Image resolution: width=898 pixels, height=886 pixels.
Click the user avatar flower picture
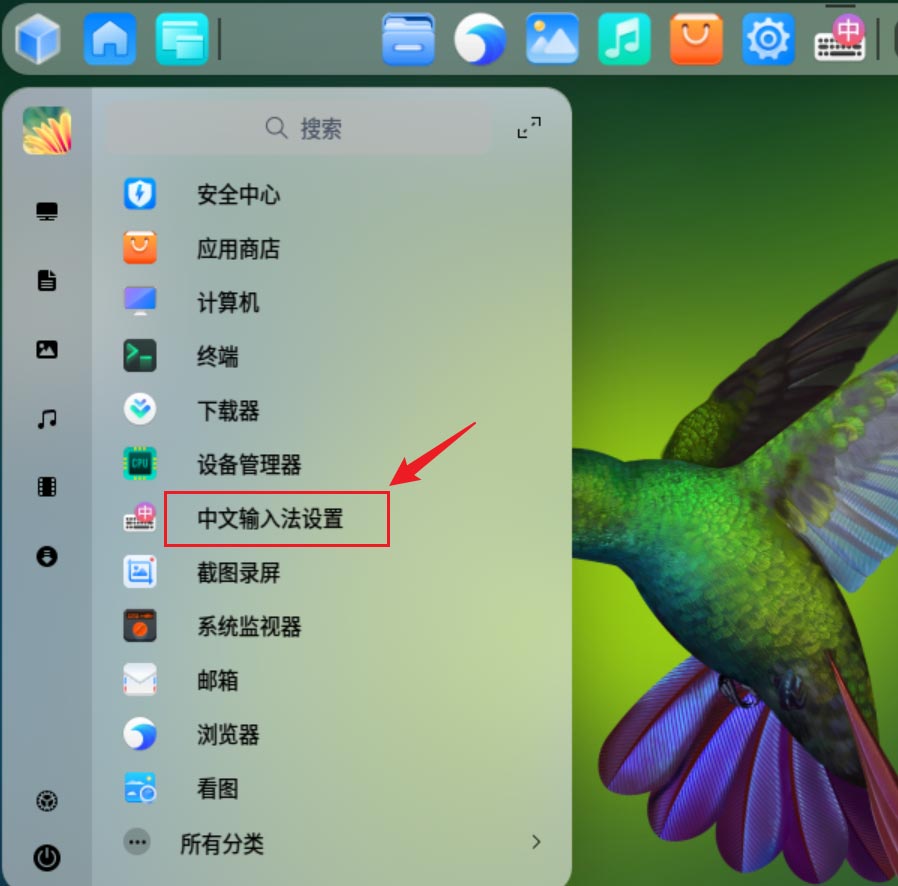47,131
